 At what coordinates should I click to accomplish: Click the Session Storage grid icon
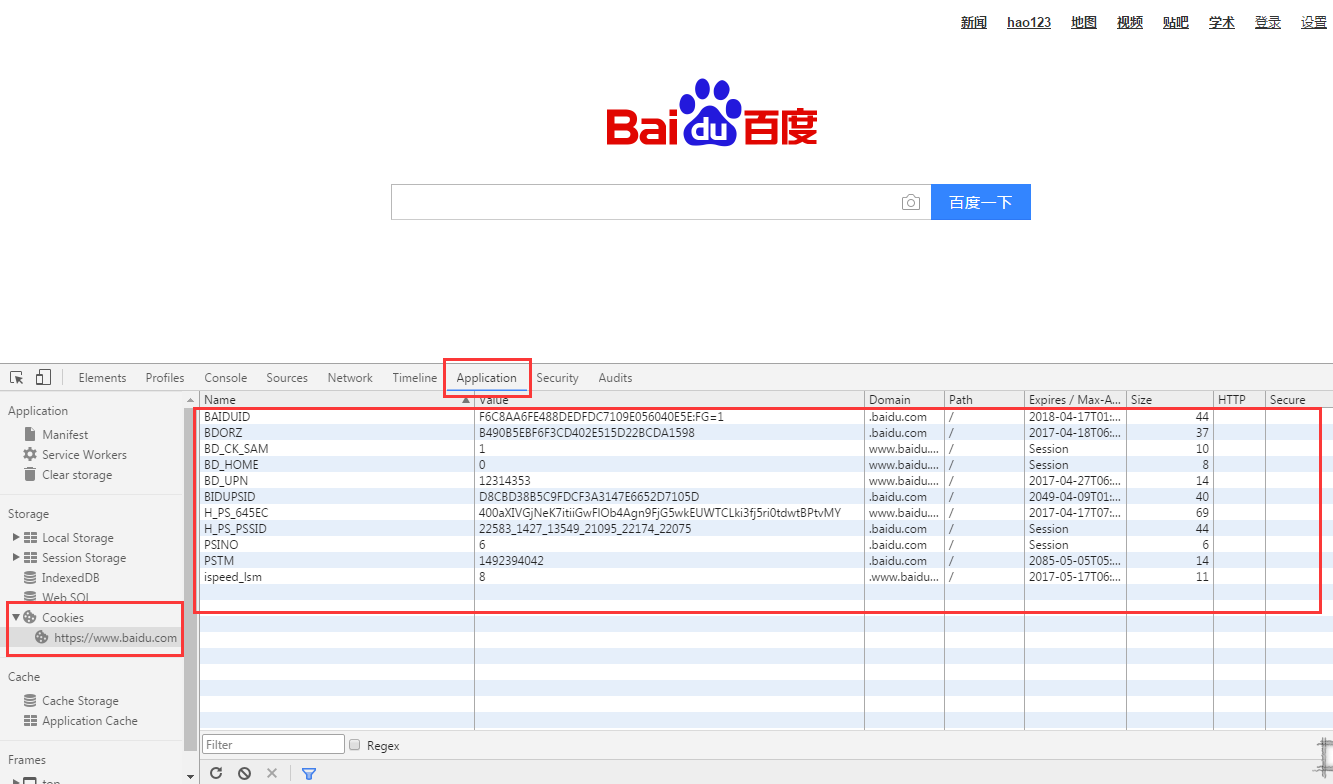click(x=31, y=557)
